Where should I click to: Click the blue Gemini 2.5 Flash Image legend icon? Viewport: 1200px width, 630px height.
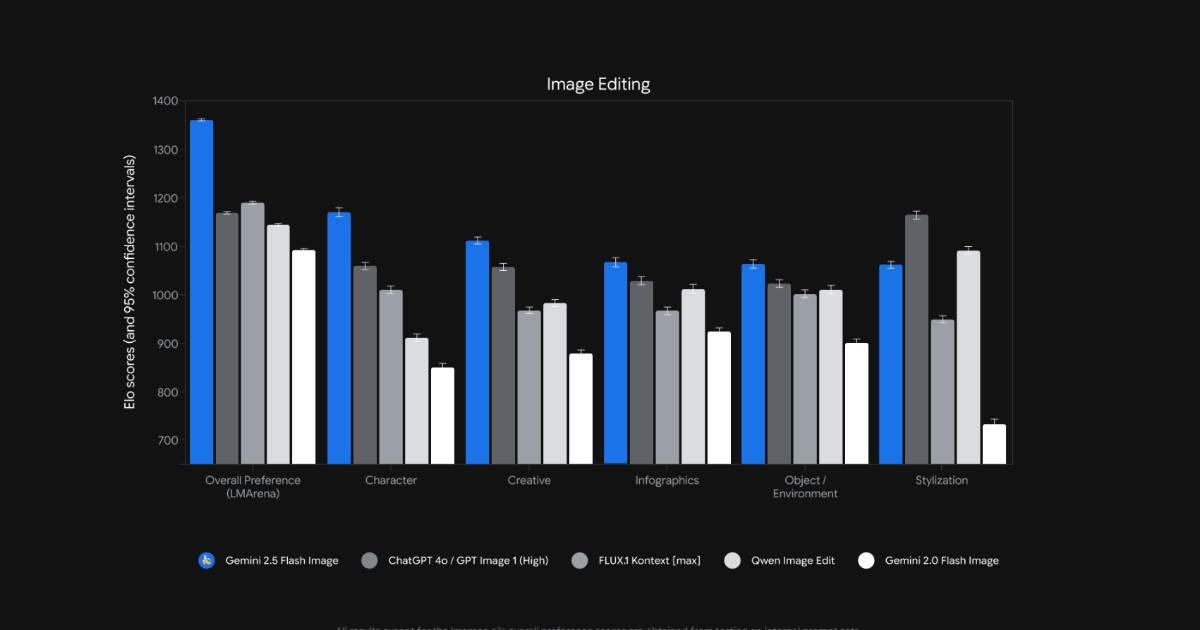[207, 561]
